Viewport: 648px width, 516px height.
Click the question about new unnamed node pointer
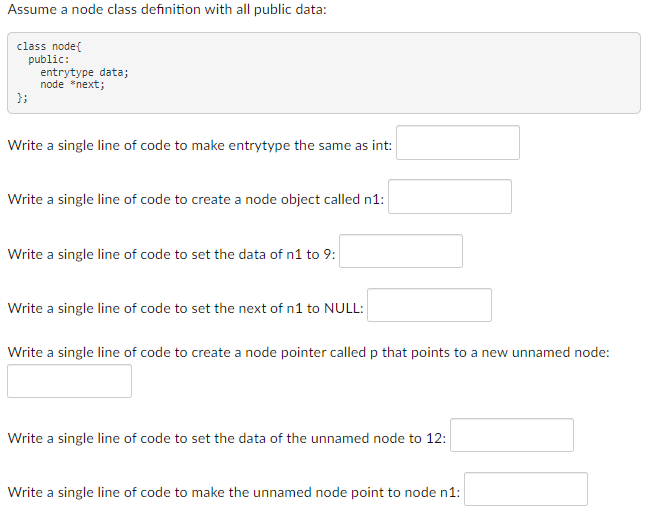308,352
